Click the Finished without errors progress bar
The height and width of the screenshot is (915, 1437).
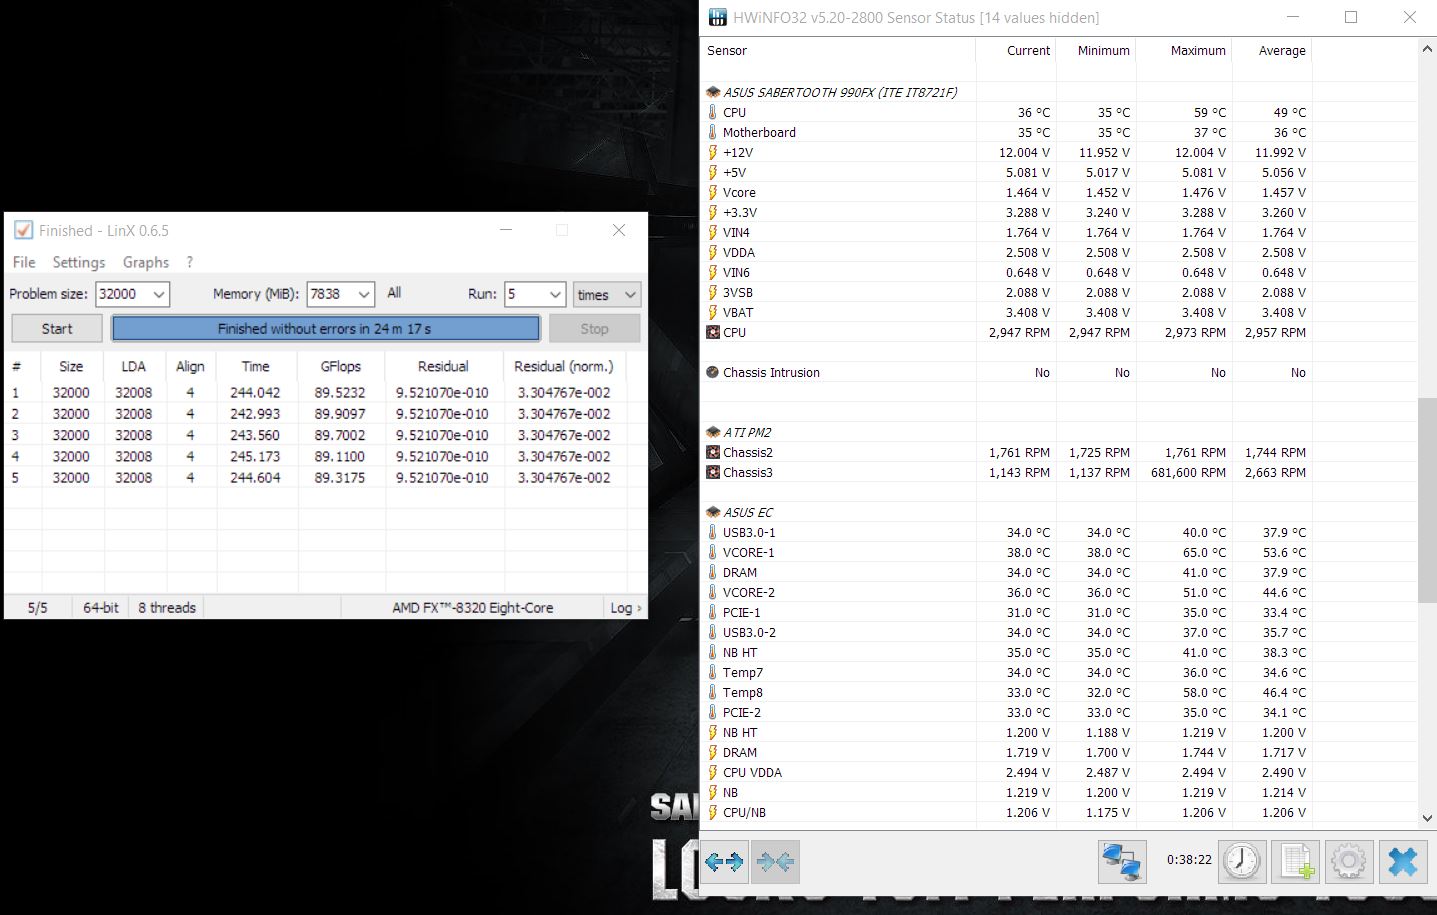coord(325,328)
